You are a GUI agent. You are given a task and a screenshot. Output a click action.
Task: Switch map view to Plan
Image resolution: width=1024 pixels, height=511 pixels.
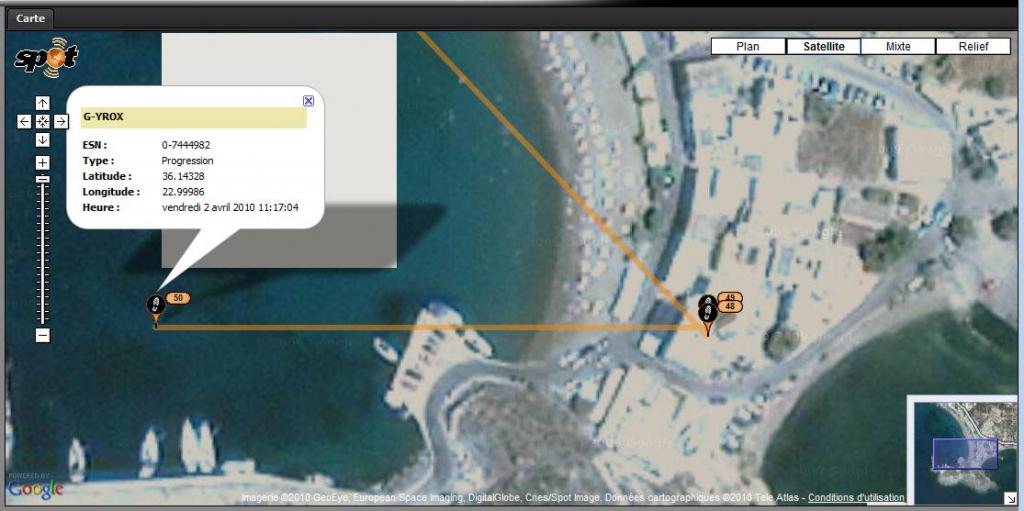(748, 46)
